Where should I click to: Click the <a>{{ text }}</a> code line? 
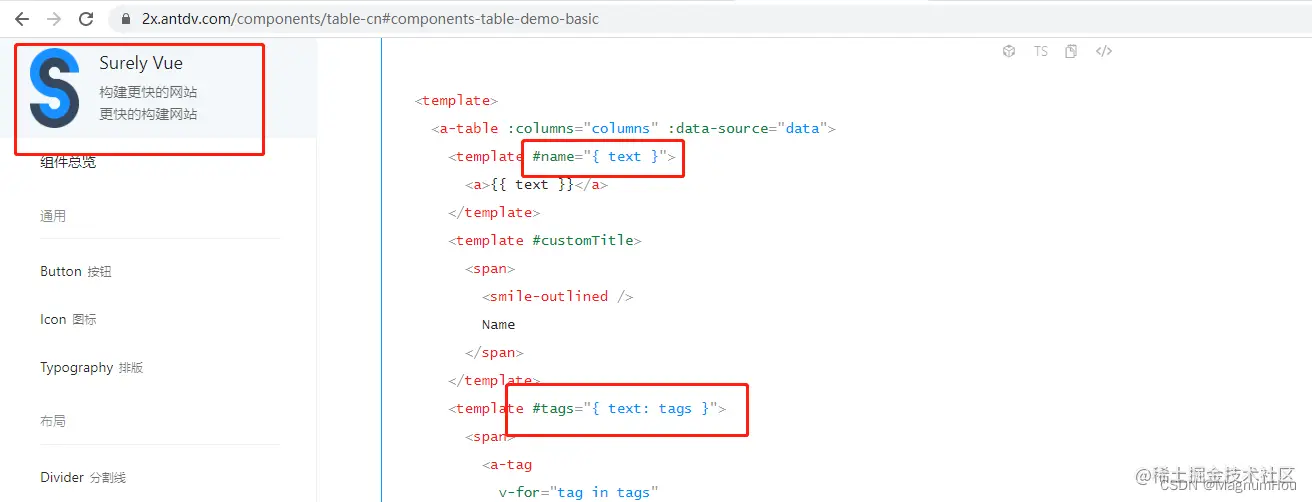(536, 185)
